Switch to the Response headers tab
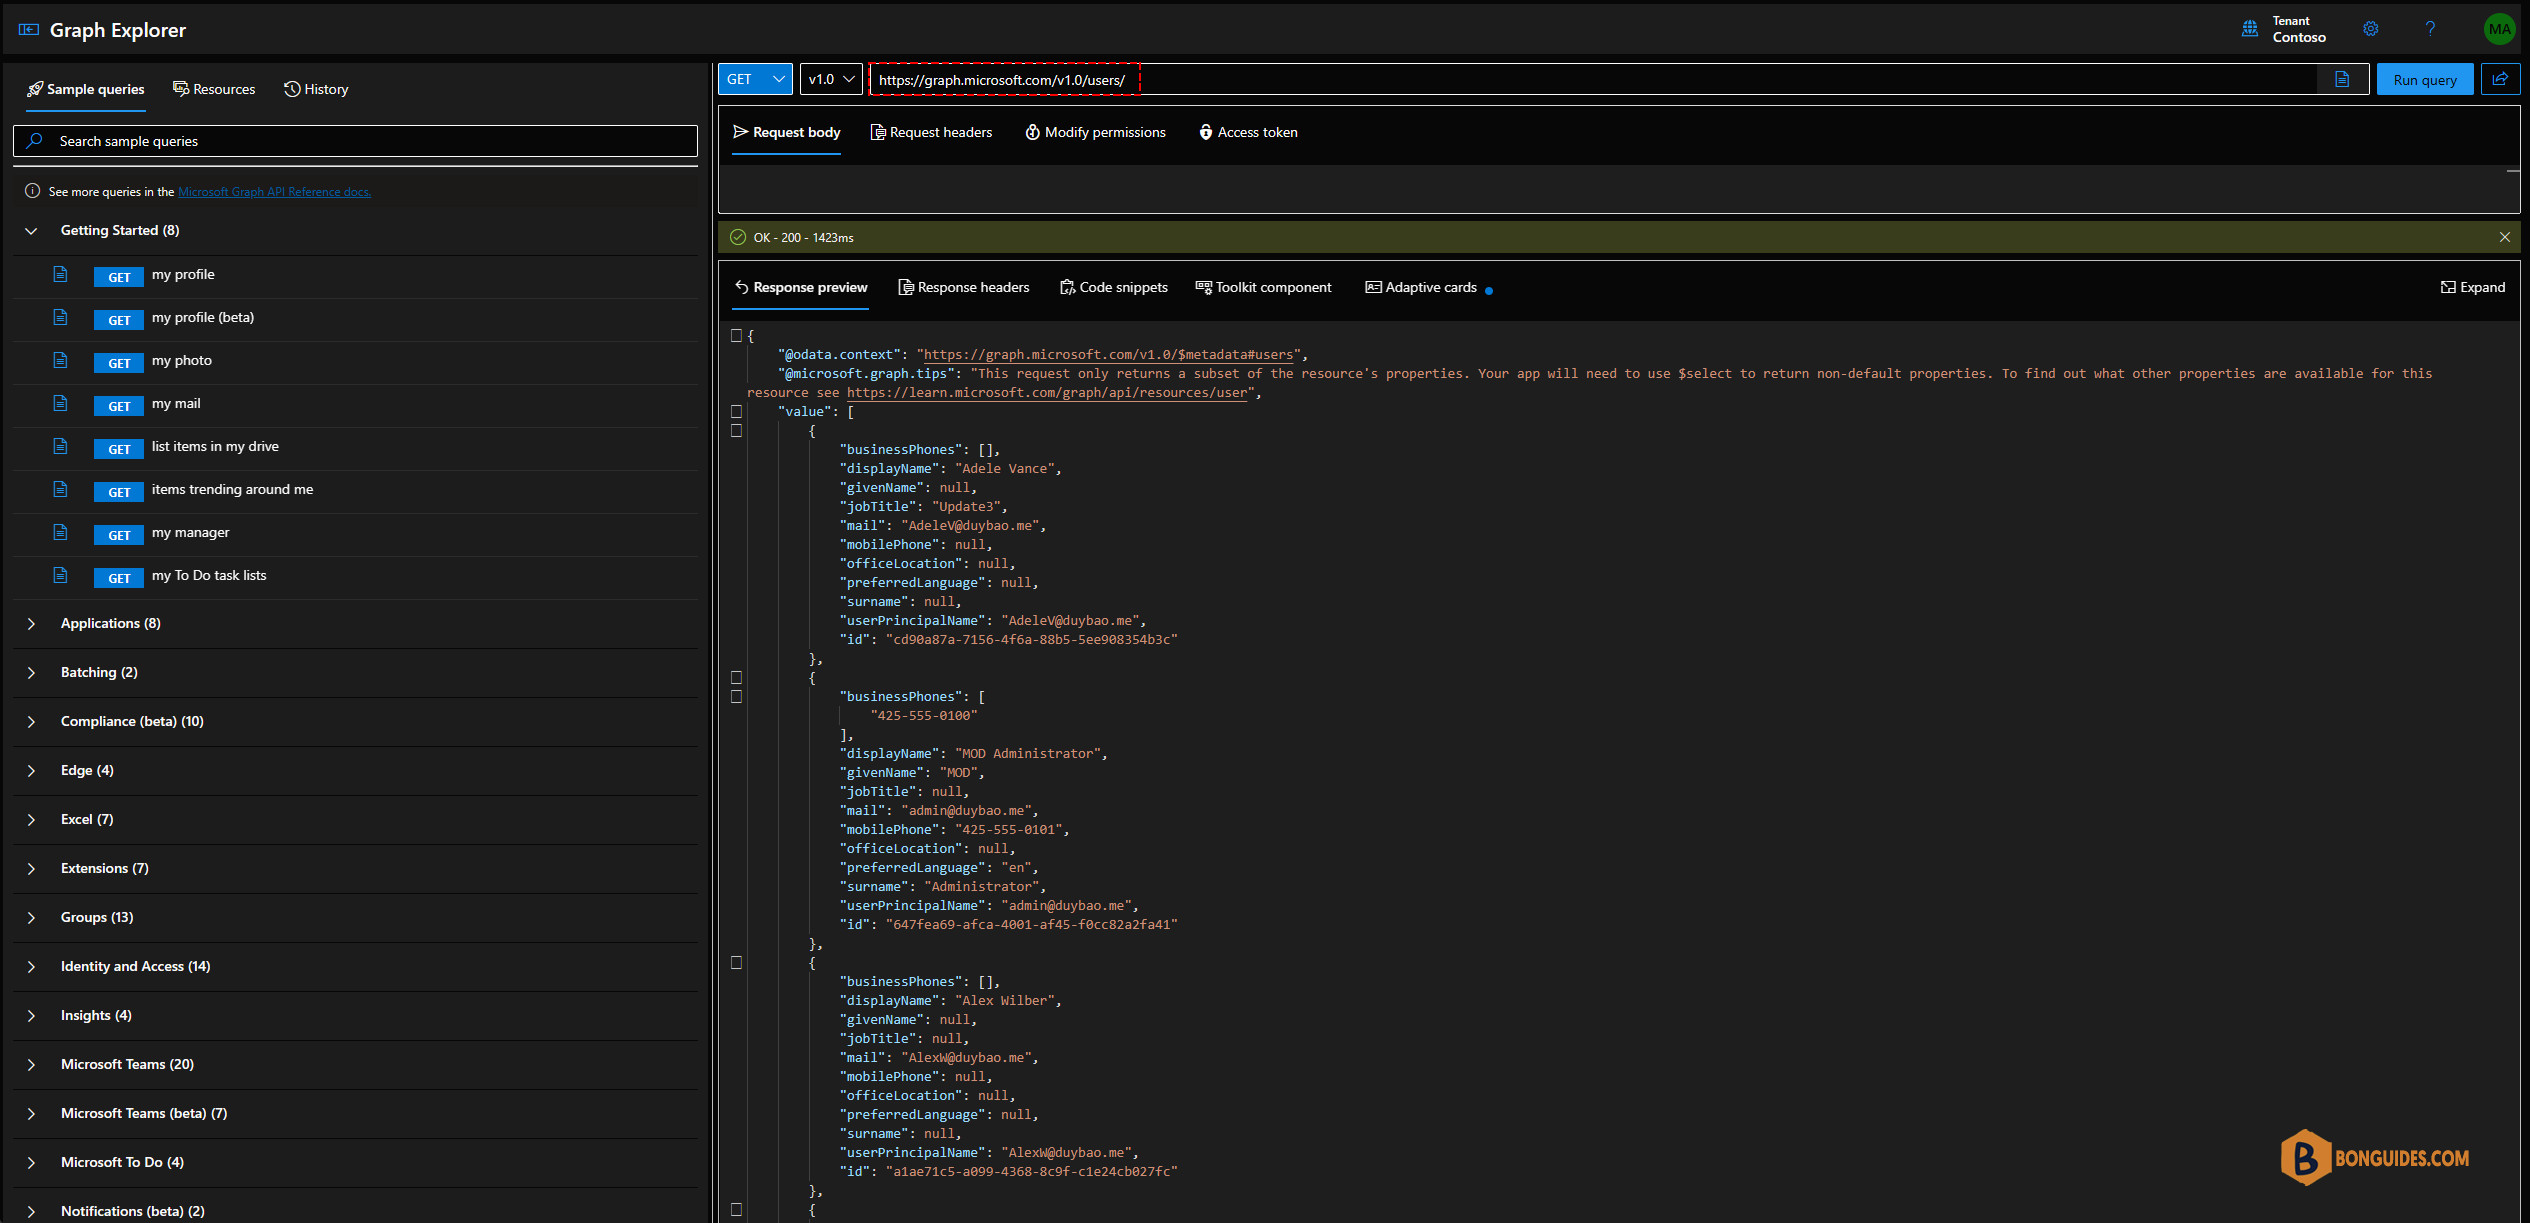2530x1223 pixels. click(x=963, y=287)
